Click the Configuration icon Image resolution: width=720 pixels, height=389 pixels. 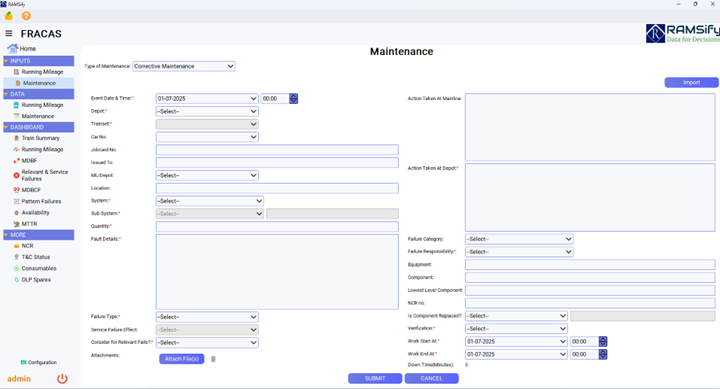pyautogui.click(x=23, y=362)
